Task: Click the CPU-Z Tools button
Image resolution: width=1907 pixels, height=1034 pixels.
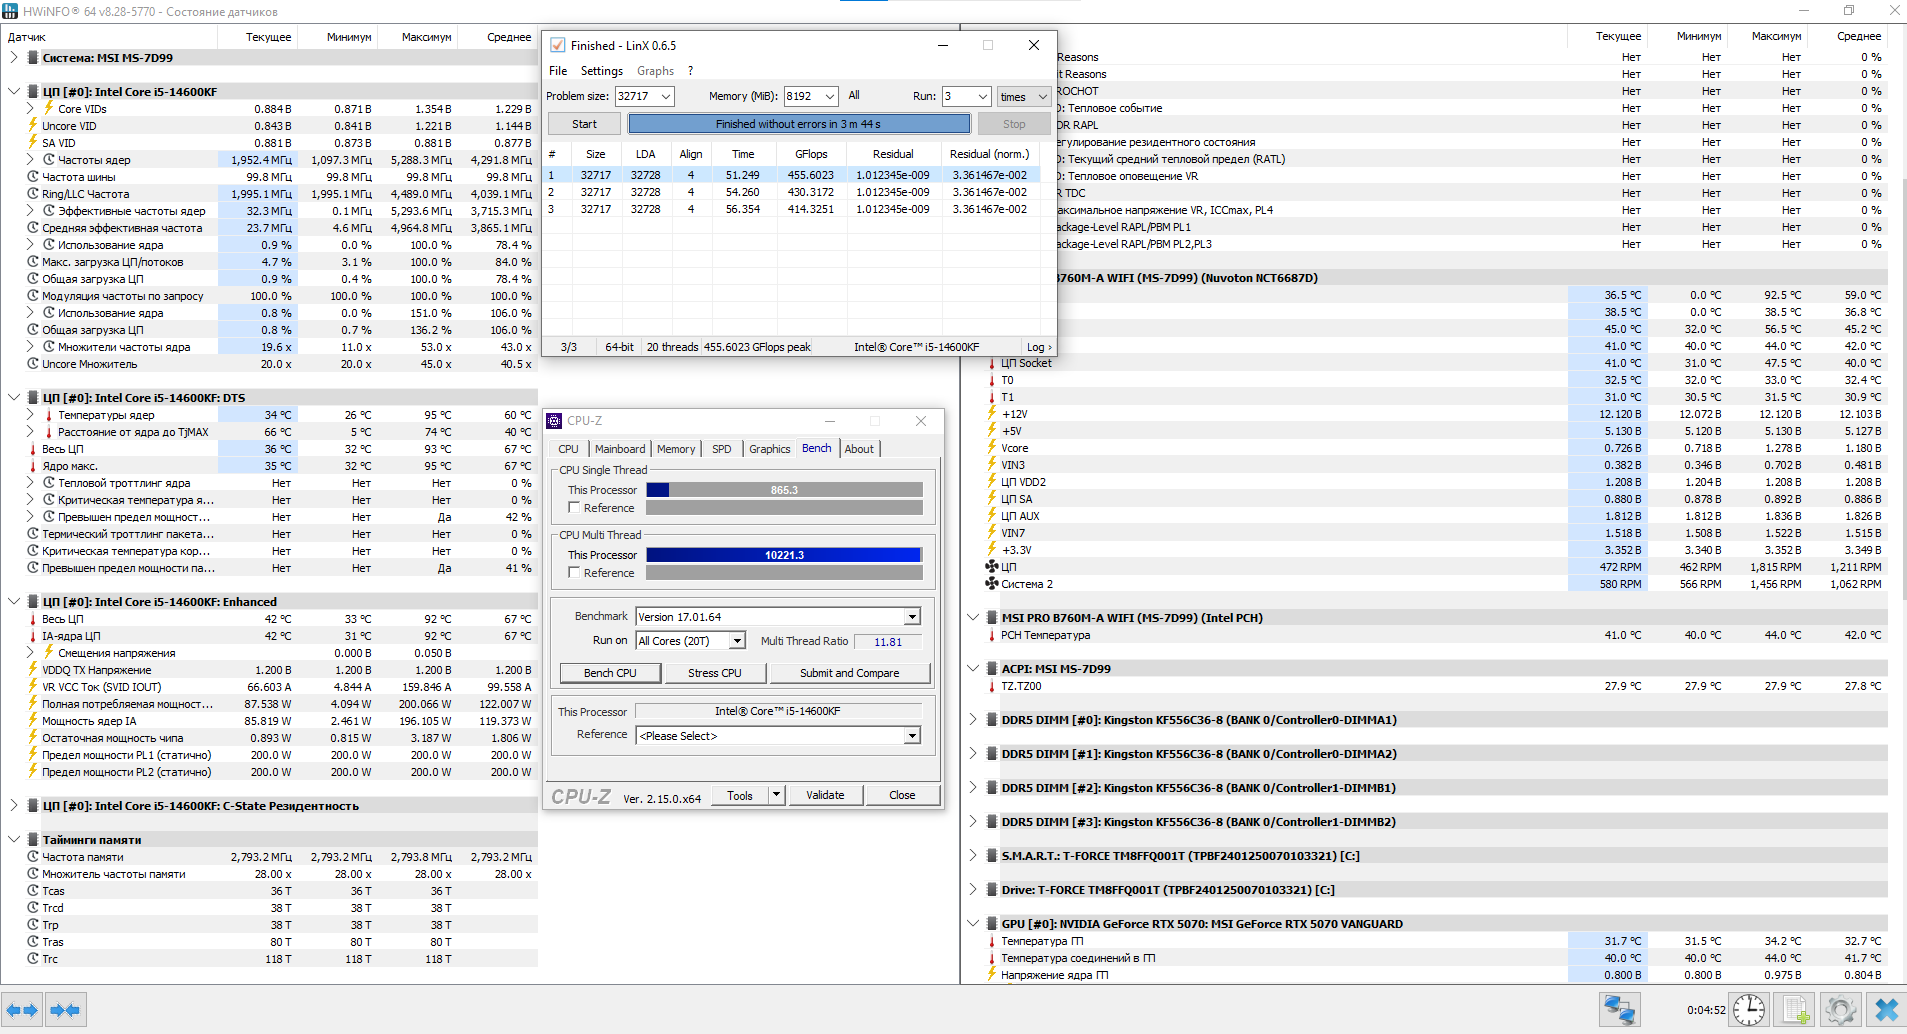Action: point(740,795)
